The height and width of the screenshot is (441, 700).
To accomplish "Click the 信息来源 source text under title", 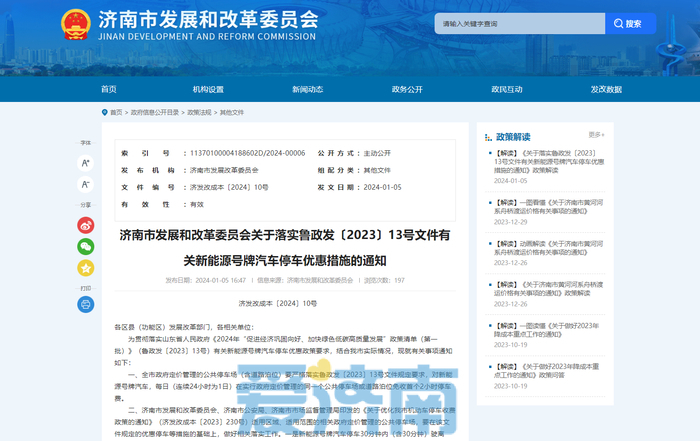I will point(305,280).
